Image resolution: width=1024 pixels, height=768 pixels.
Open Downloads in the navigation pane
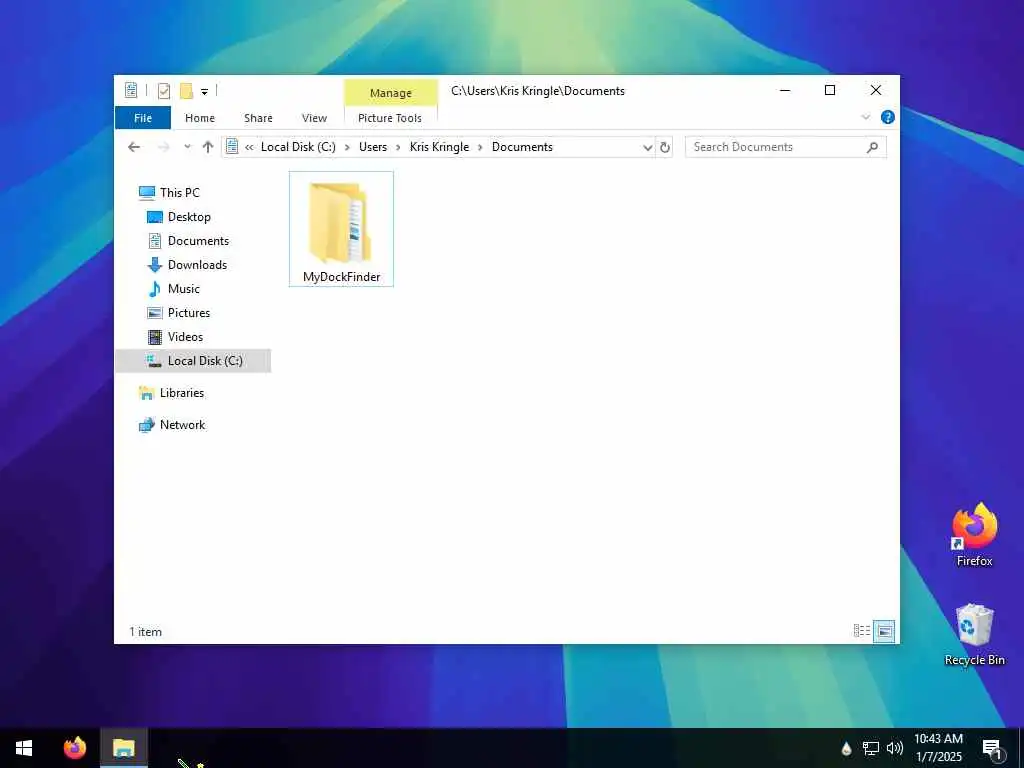click(187, 264)
